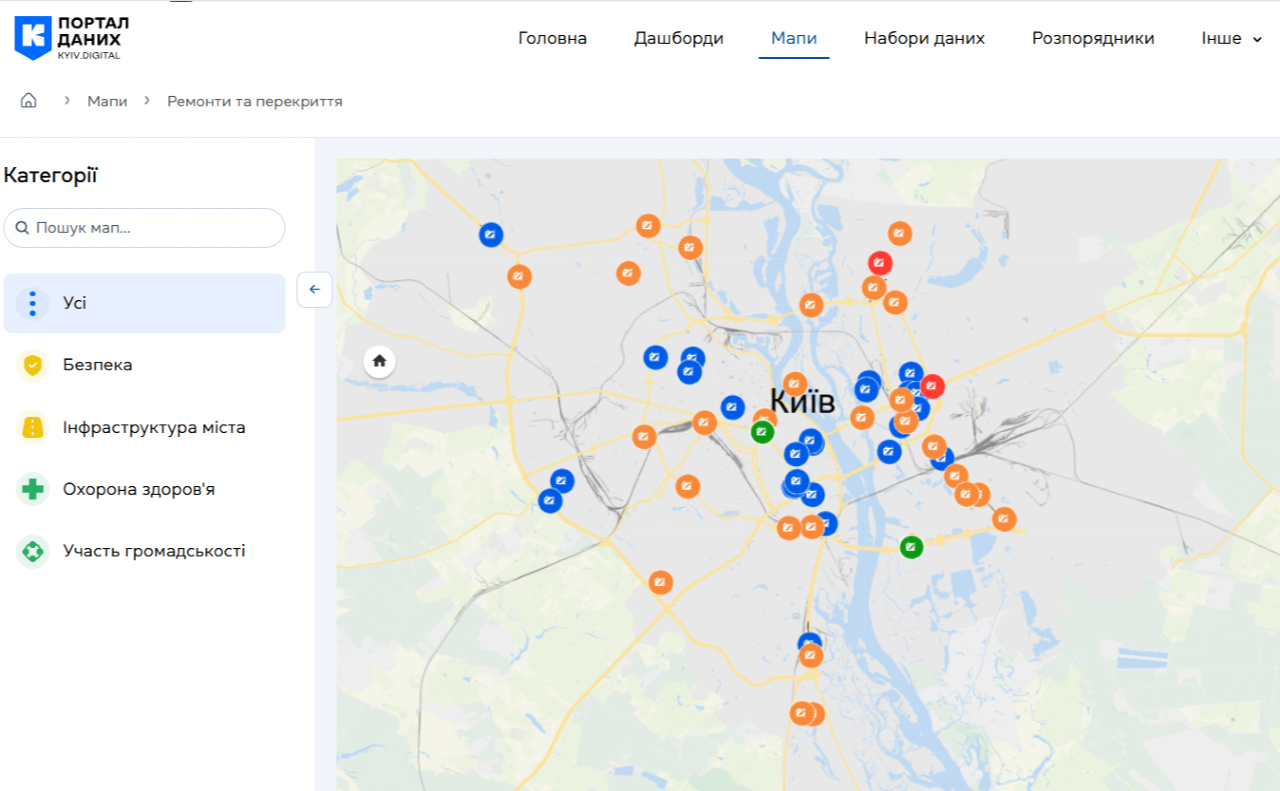
Task: Click the green marker left of Київ label
Action: coord(762,432)
